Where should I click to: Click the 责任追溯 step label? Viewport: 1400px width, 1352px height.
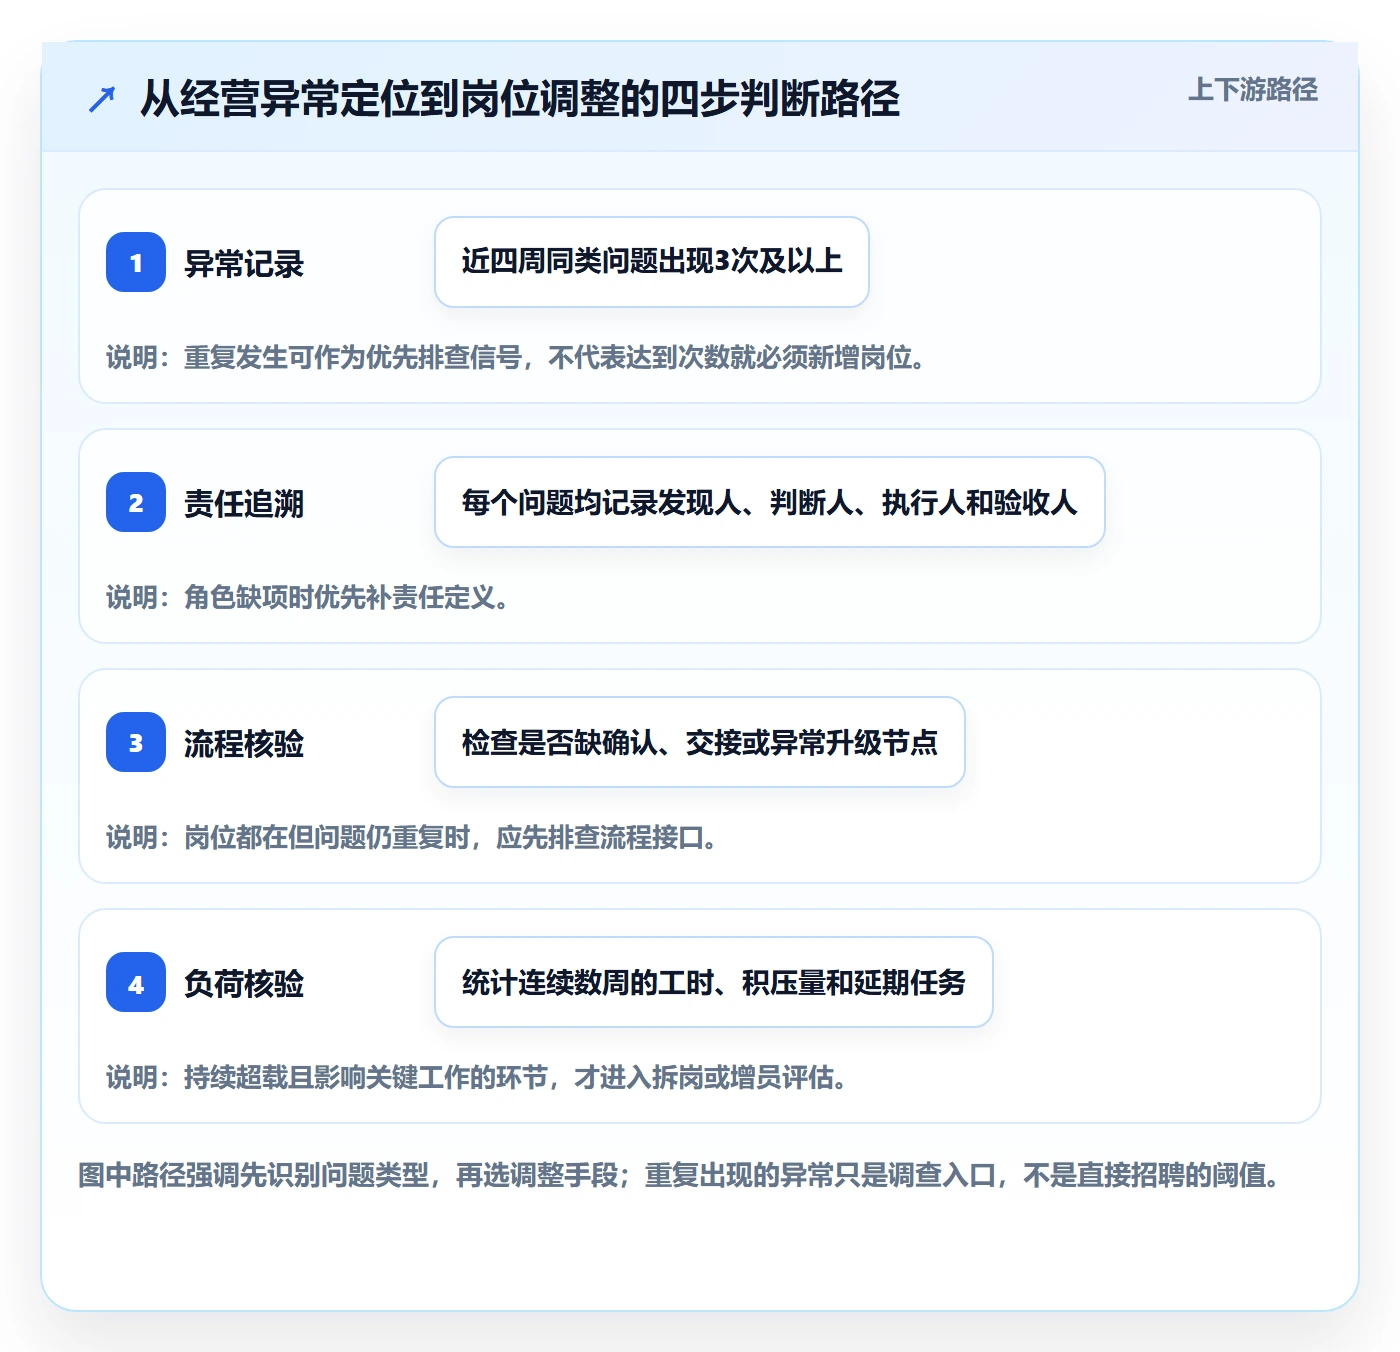click(244, 504)
